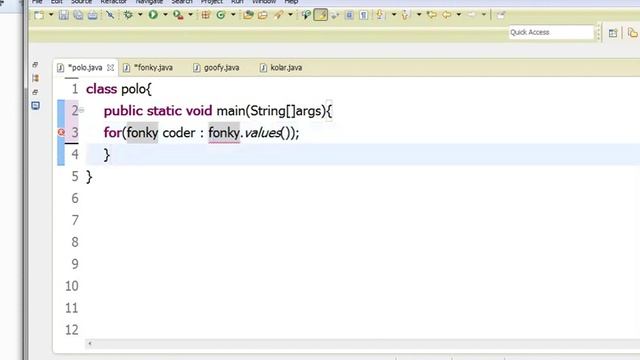The height and width of the screenshot is (360, 640).
Task: Open the Window menu
Action: [264, 2]
